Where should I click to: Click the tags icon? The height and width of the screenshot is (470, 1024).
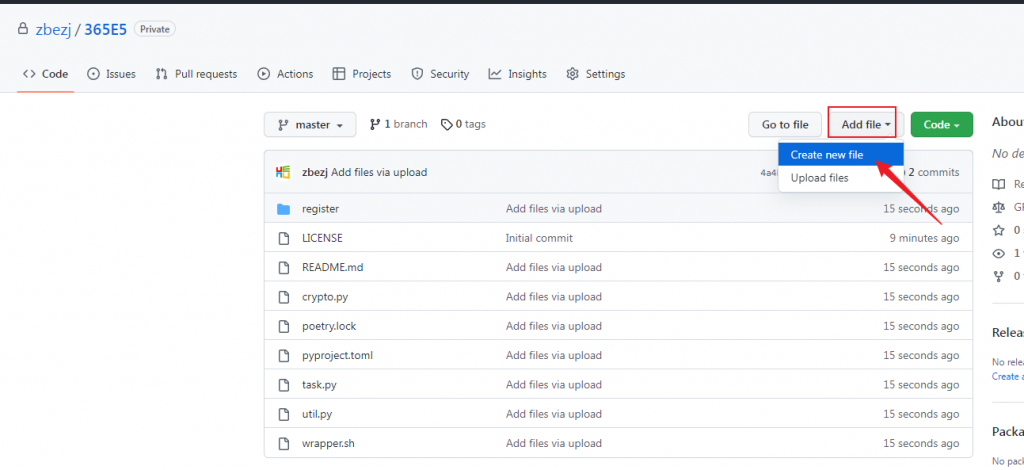point(447,125)
